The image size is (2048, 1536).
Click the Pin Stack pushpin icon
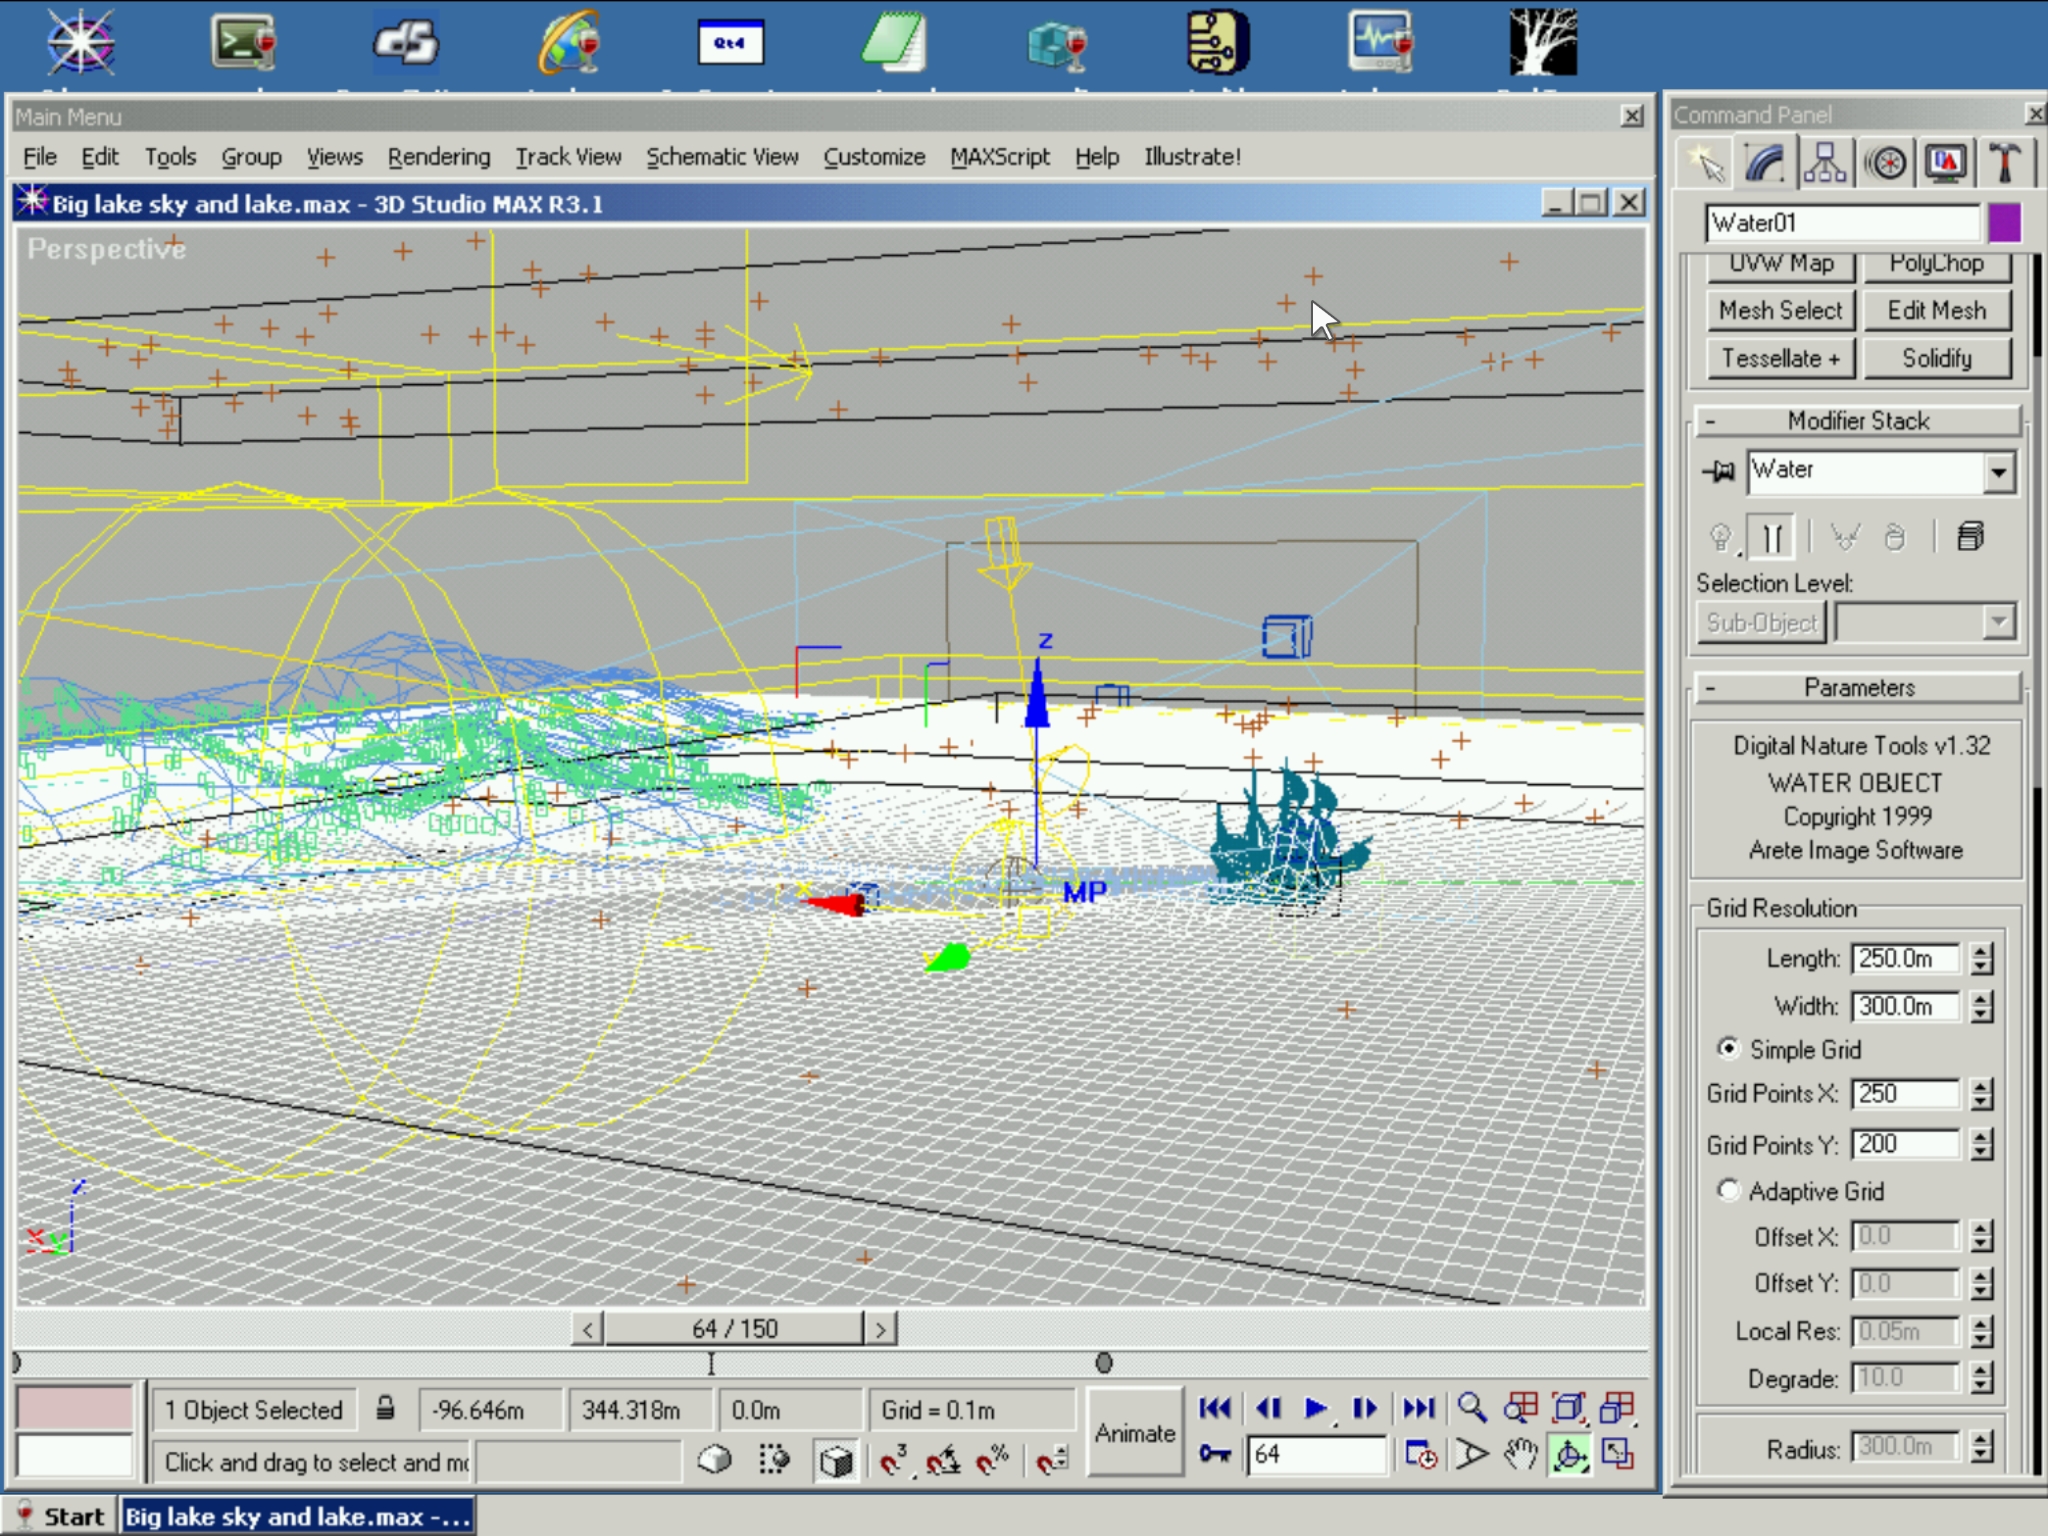(1719, 471)
